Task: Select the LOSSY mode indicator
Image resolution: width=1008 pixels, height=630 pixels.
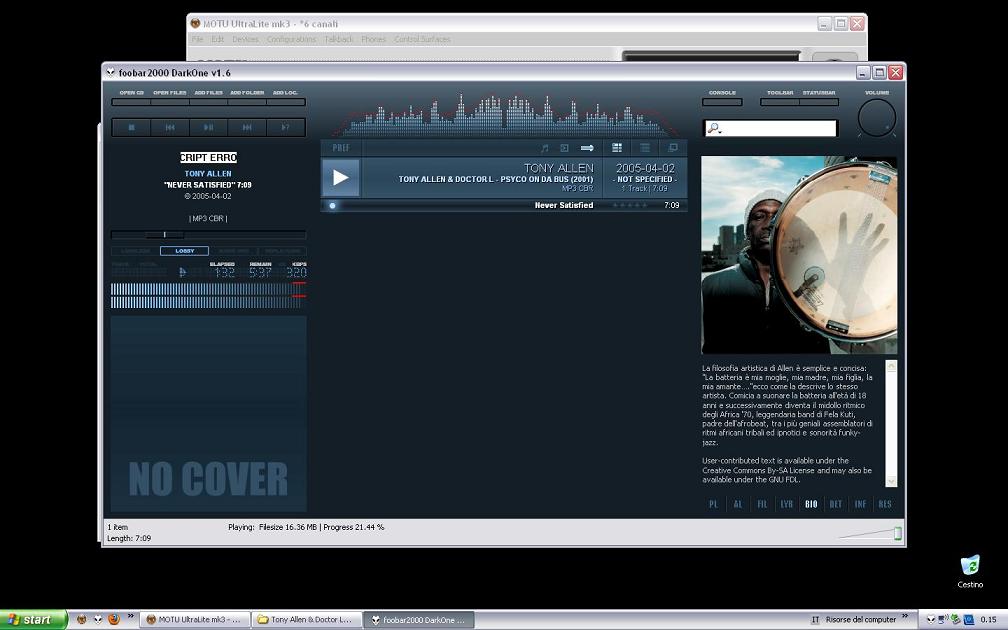Action: coord(184,251)
